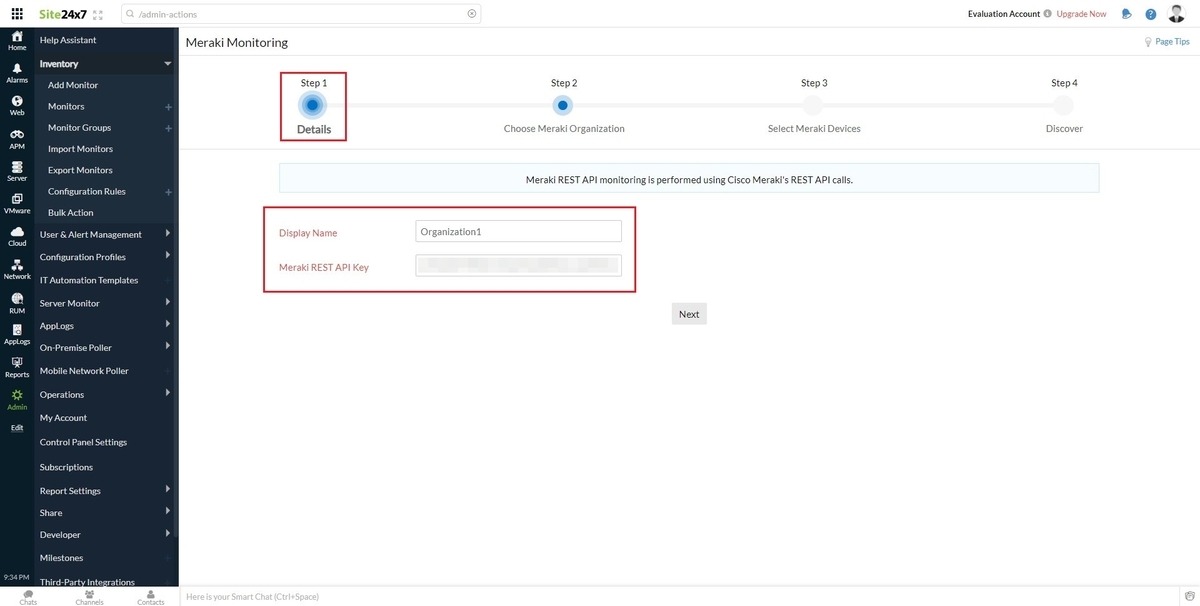The width and height of the screenshot is (1200, 606).
Task: Click the Step 3 Select Meraki Devices marker
Action: (813, 105)
